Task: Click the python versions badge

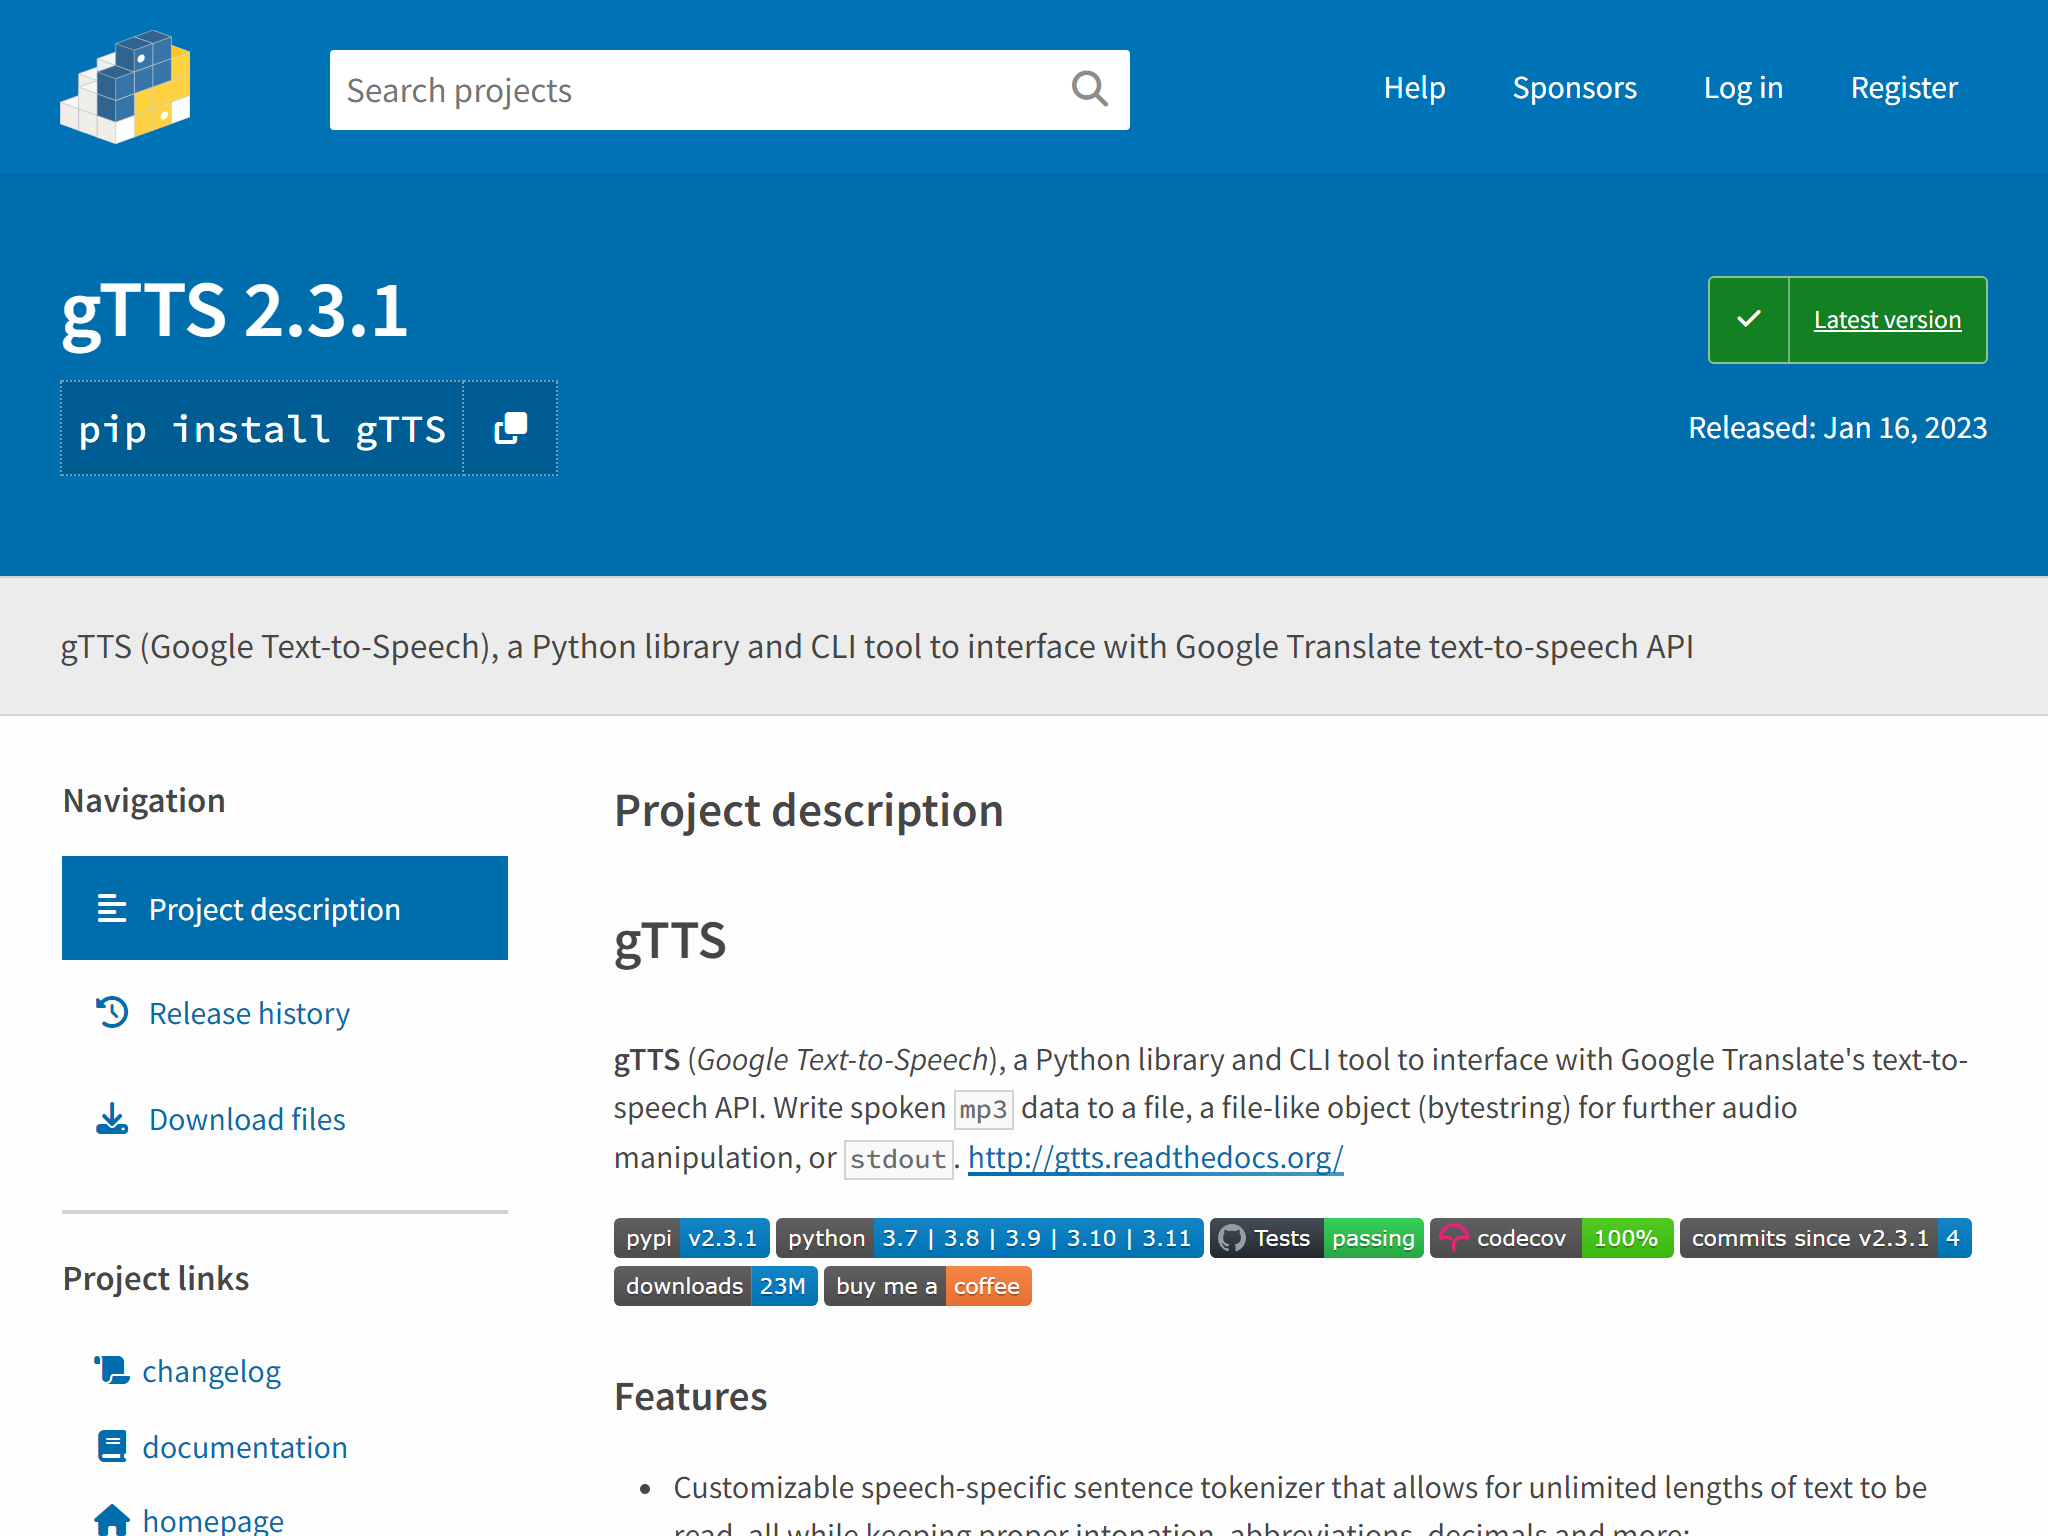Action: point(989,1238)
